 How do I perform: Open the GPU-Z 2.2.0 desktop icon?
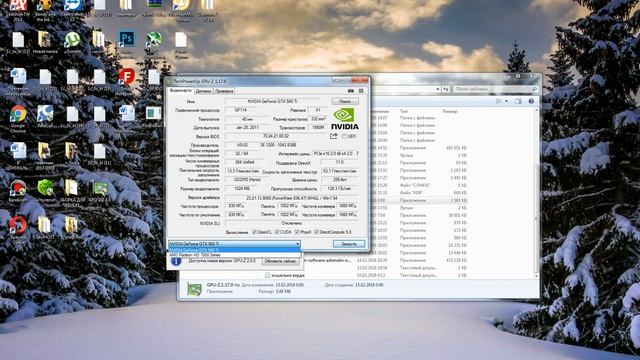pos(100,188)
